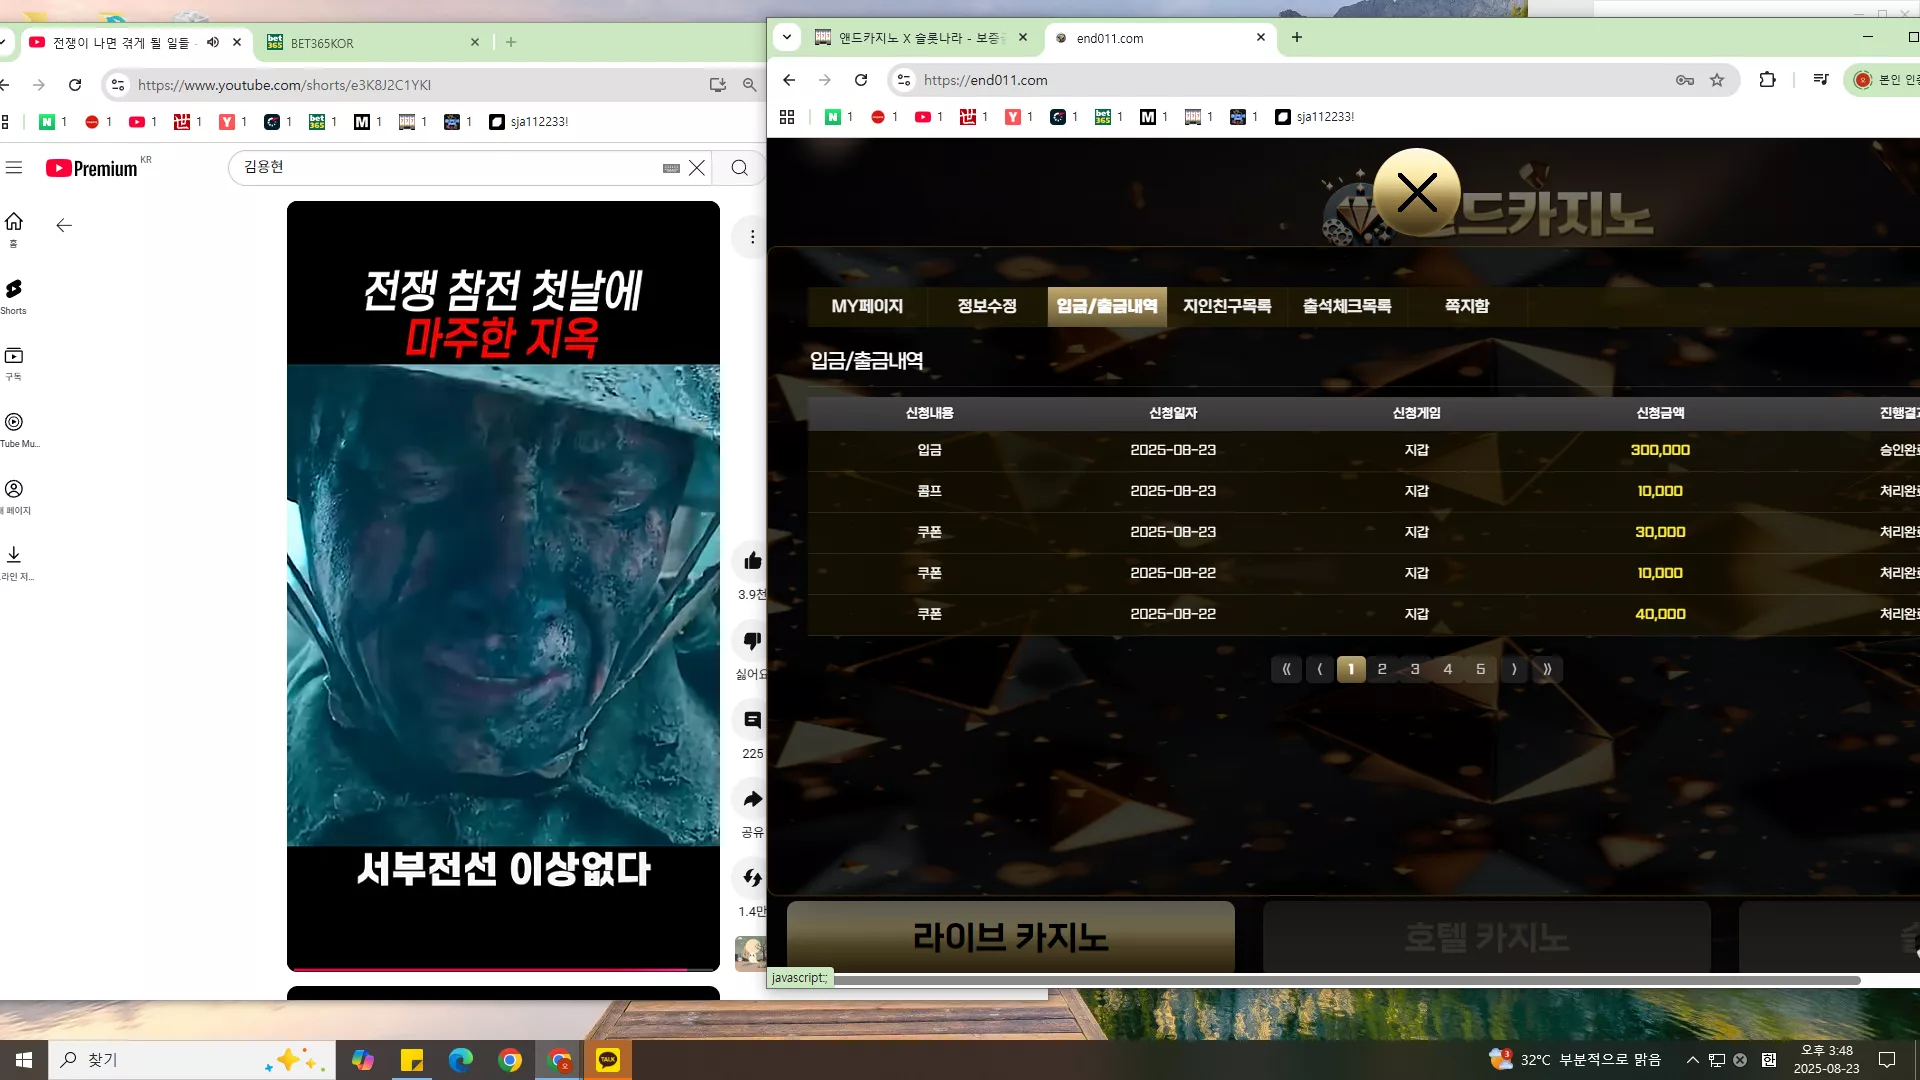Open the on-screen keyboard in YouTube search
Viewport: 1920px width, 1080px height.
(671, 168)
